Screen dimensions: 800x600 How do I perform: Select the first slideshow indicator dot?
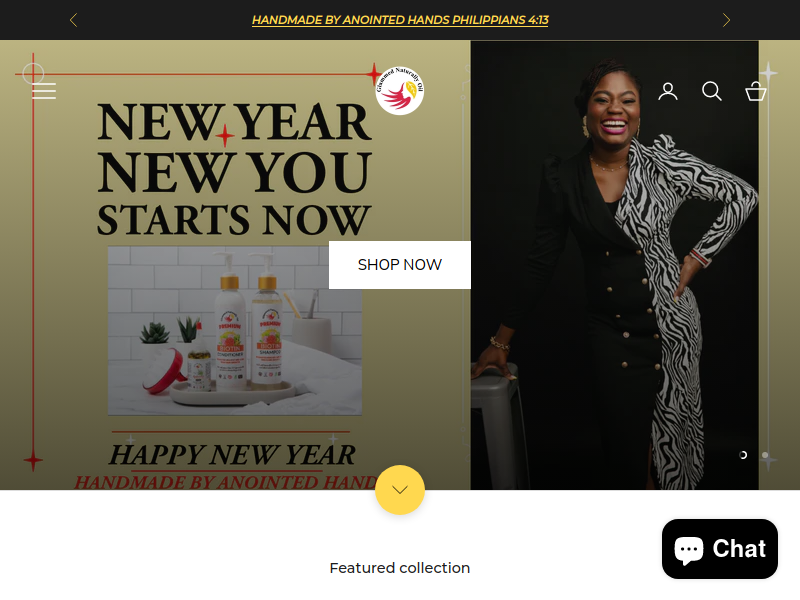pos(743,455)
